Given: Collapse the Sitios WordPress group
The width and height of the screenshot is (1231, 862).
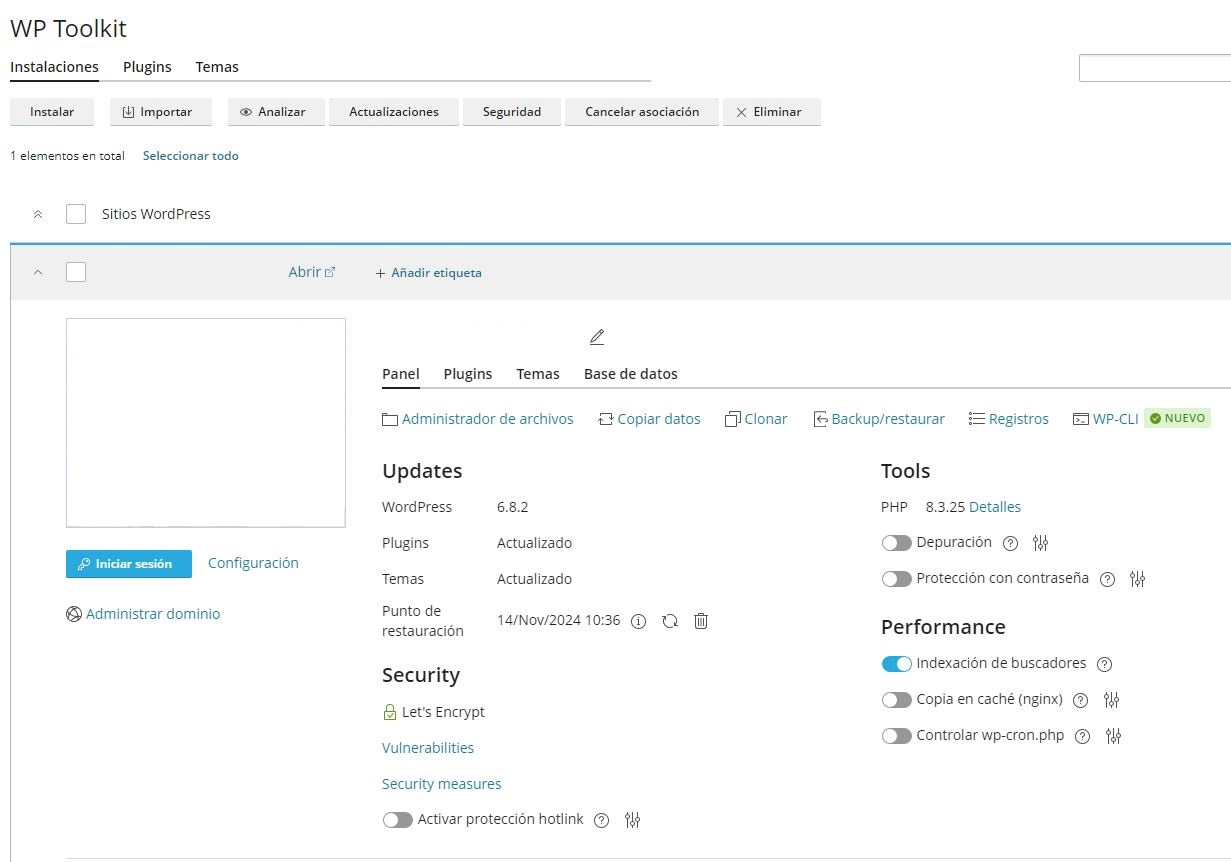Looking at the screenshot, I should [x=38, y=214].
